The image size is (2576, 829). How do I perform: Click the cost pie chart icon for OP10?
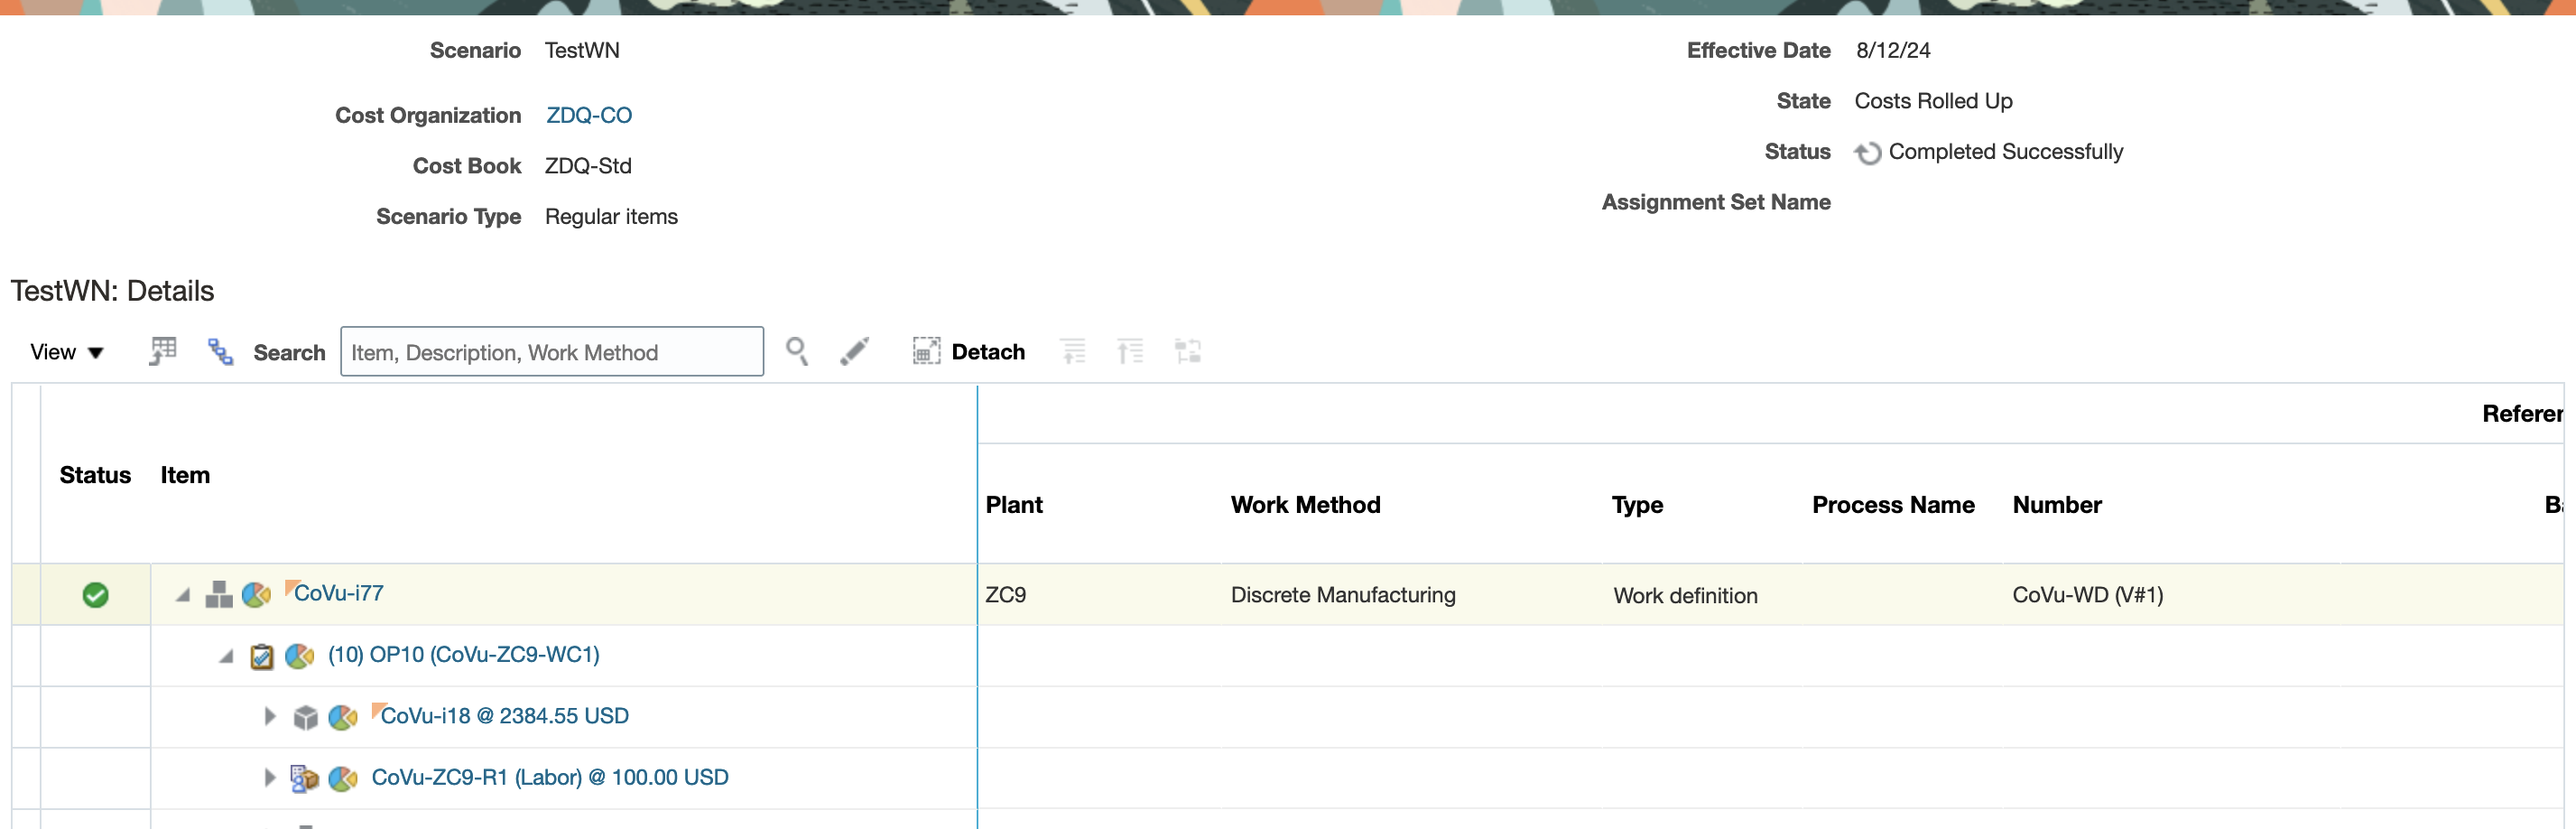299,656
